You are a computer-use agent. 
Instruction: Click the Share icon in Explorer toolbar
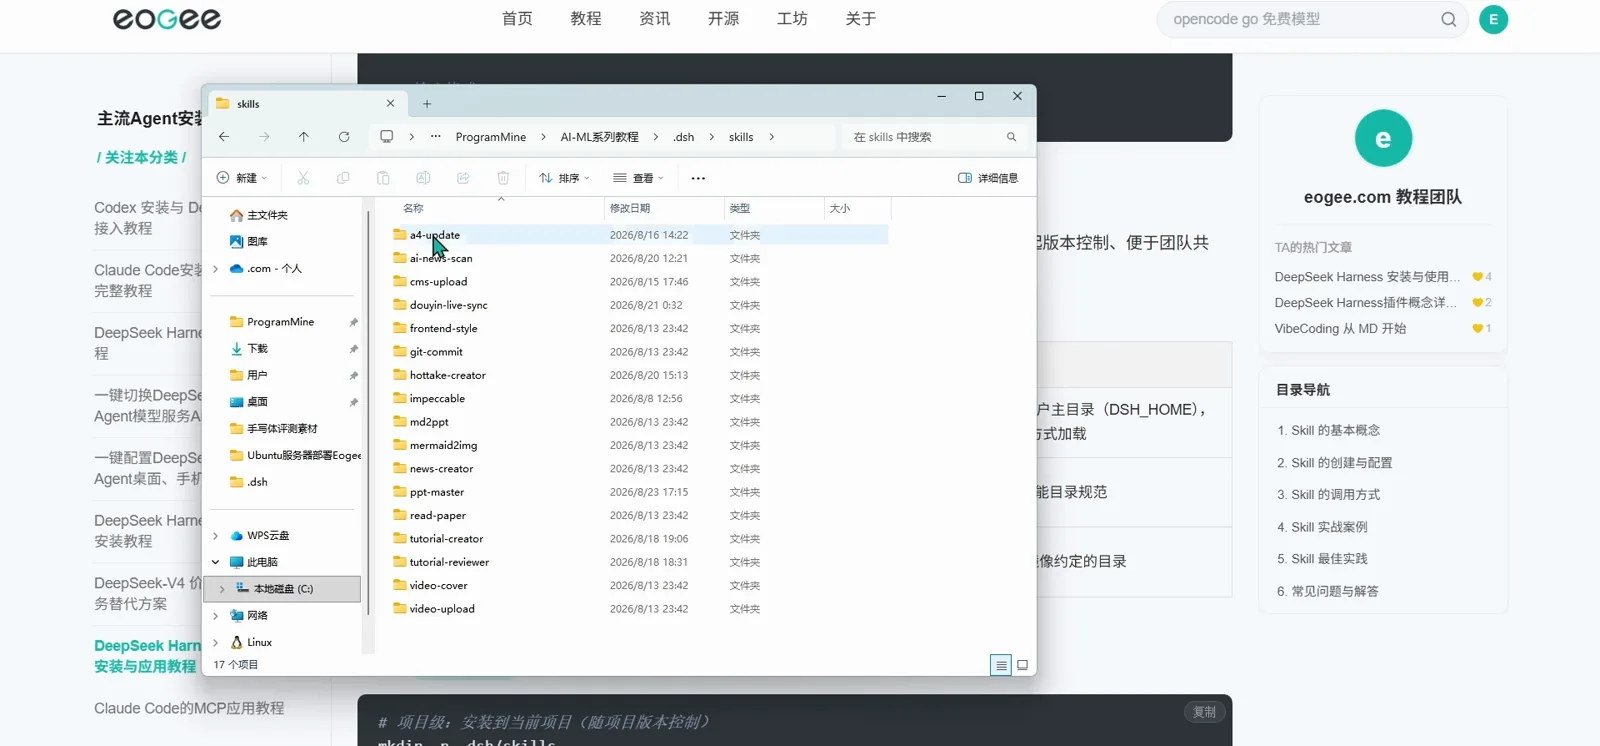pos(463,178)
